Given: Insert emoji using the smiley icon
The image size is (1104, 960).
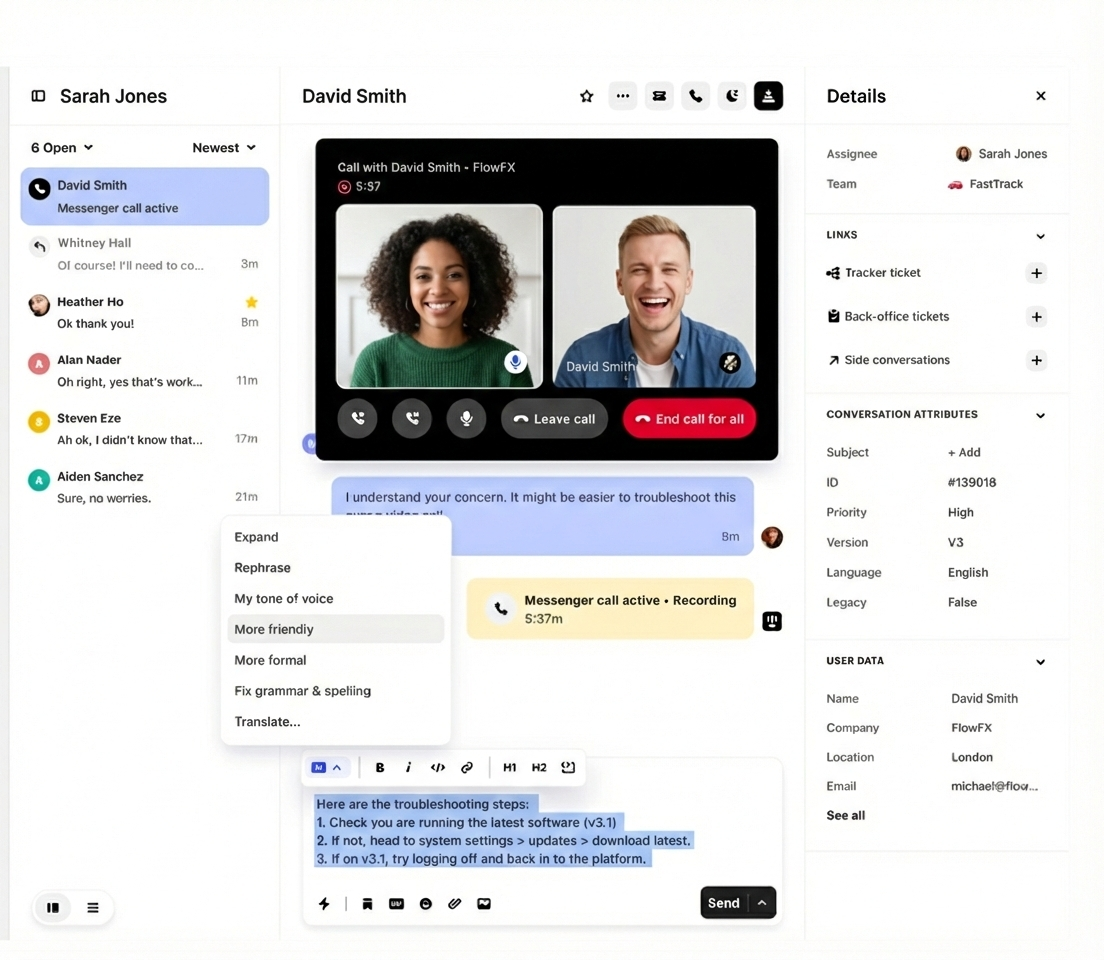Looking at the screenshot, I should click(x=426, y=904).
